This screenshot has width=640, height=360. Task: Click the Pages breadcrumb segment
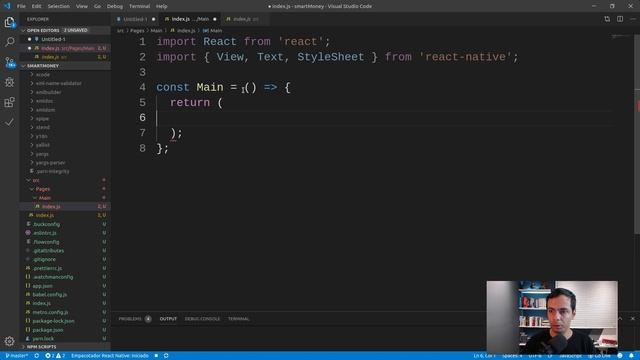click(137, 31)
